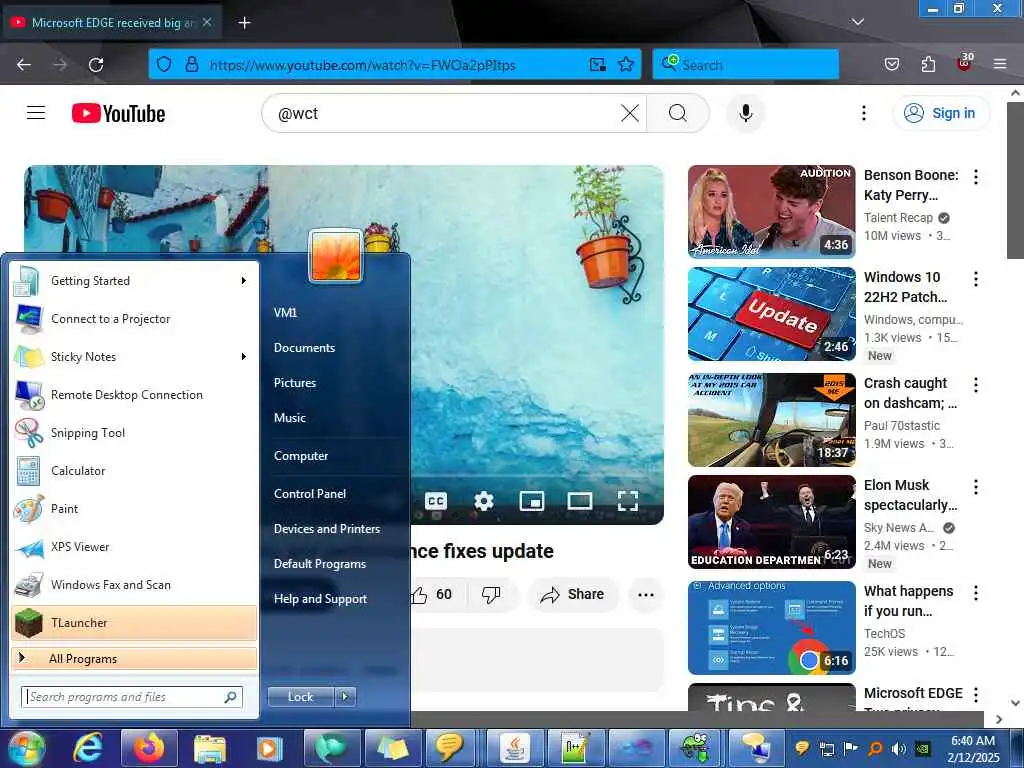Open more actions ellipsis under video
Image resolution: width=1024 pixels, height=768 pixels.
[646, 594]
